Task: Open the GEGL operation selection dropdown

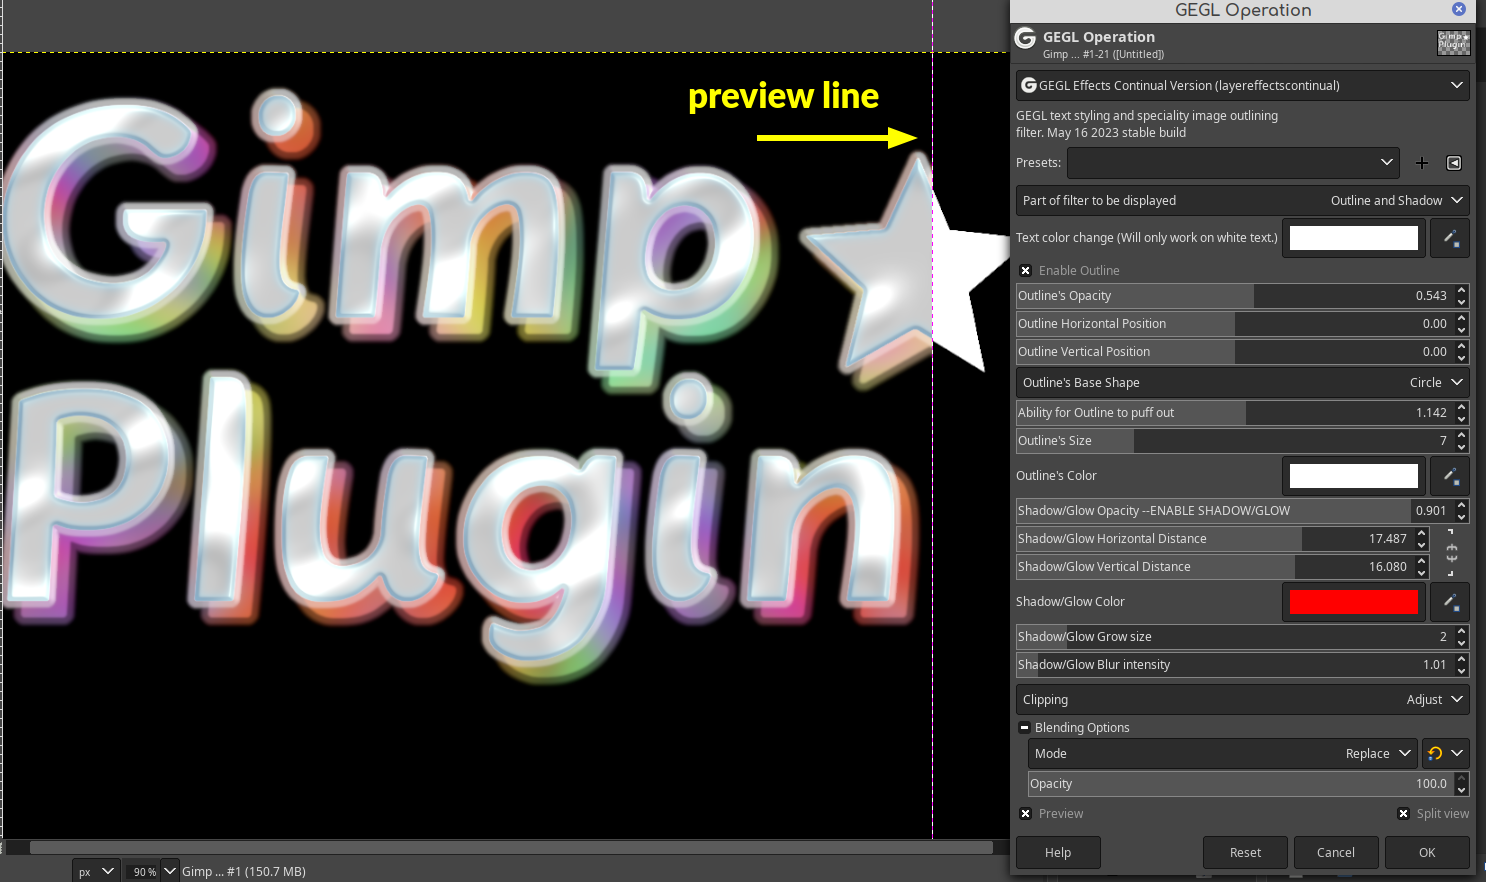Action: tap(1243, 85)
